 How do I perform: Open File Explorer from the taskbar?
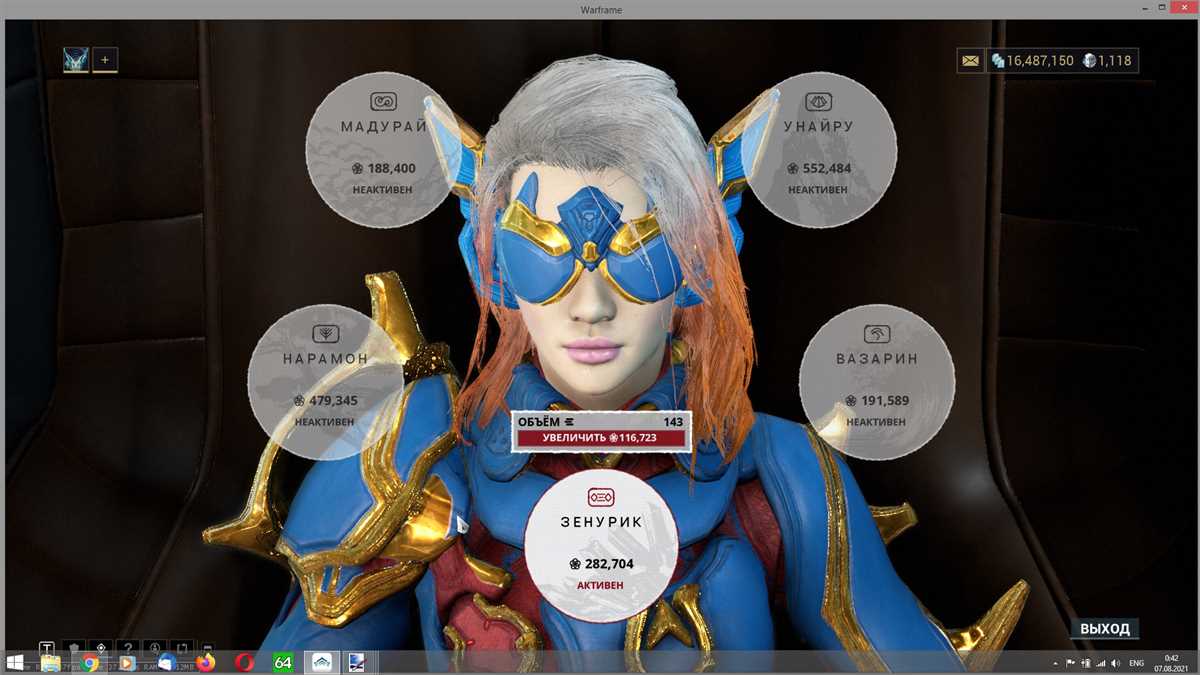point(51,662)
